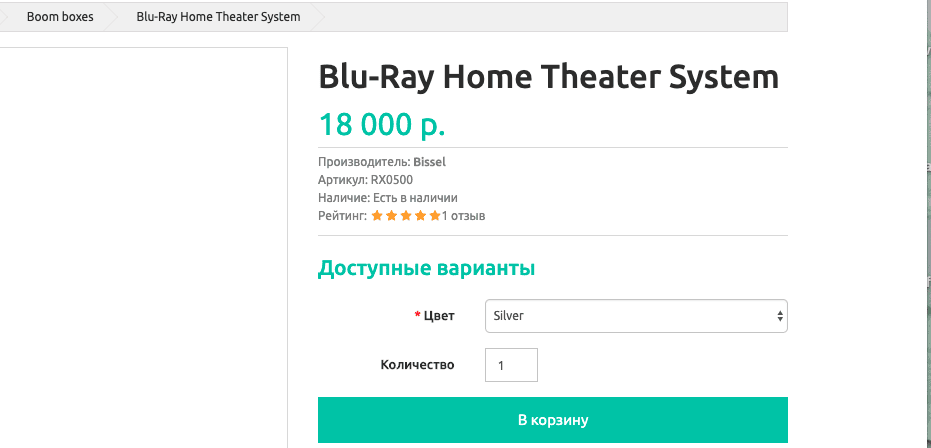Image resolution: width=931 pixels, height=448 pixels.
Task: Add product with В корзину button
Action: click(553, 420)
